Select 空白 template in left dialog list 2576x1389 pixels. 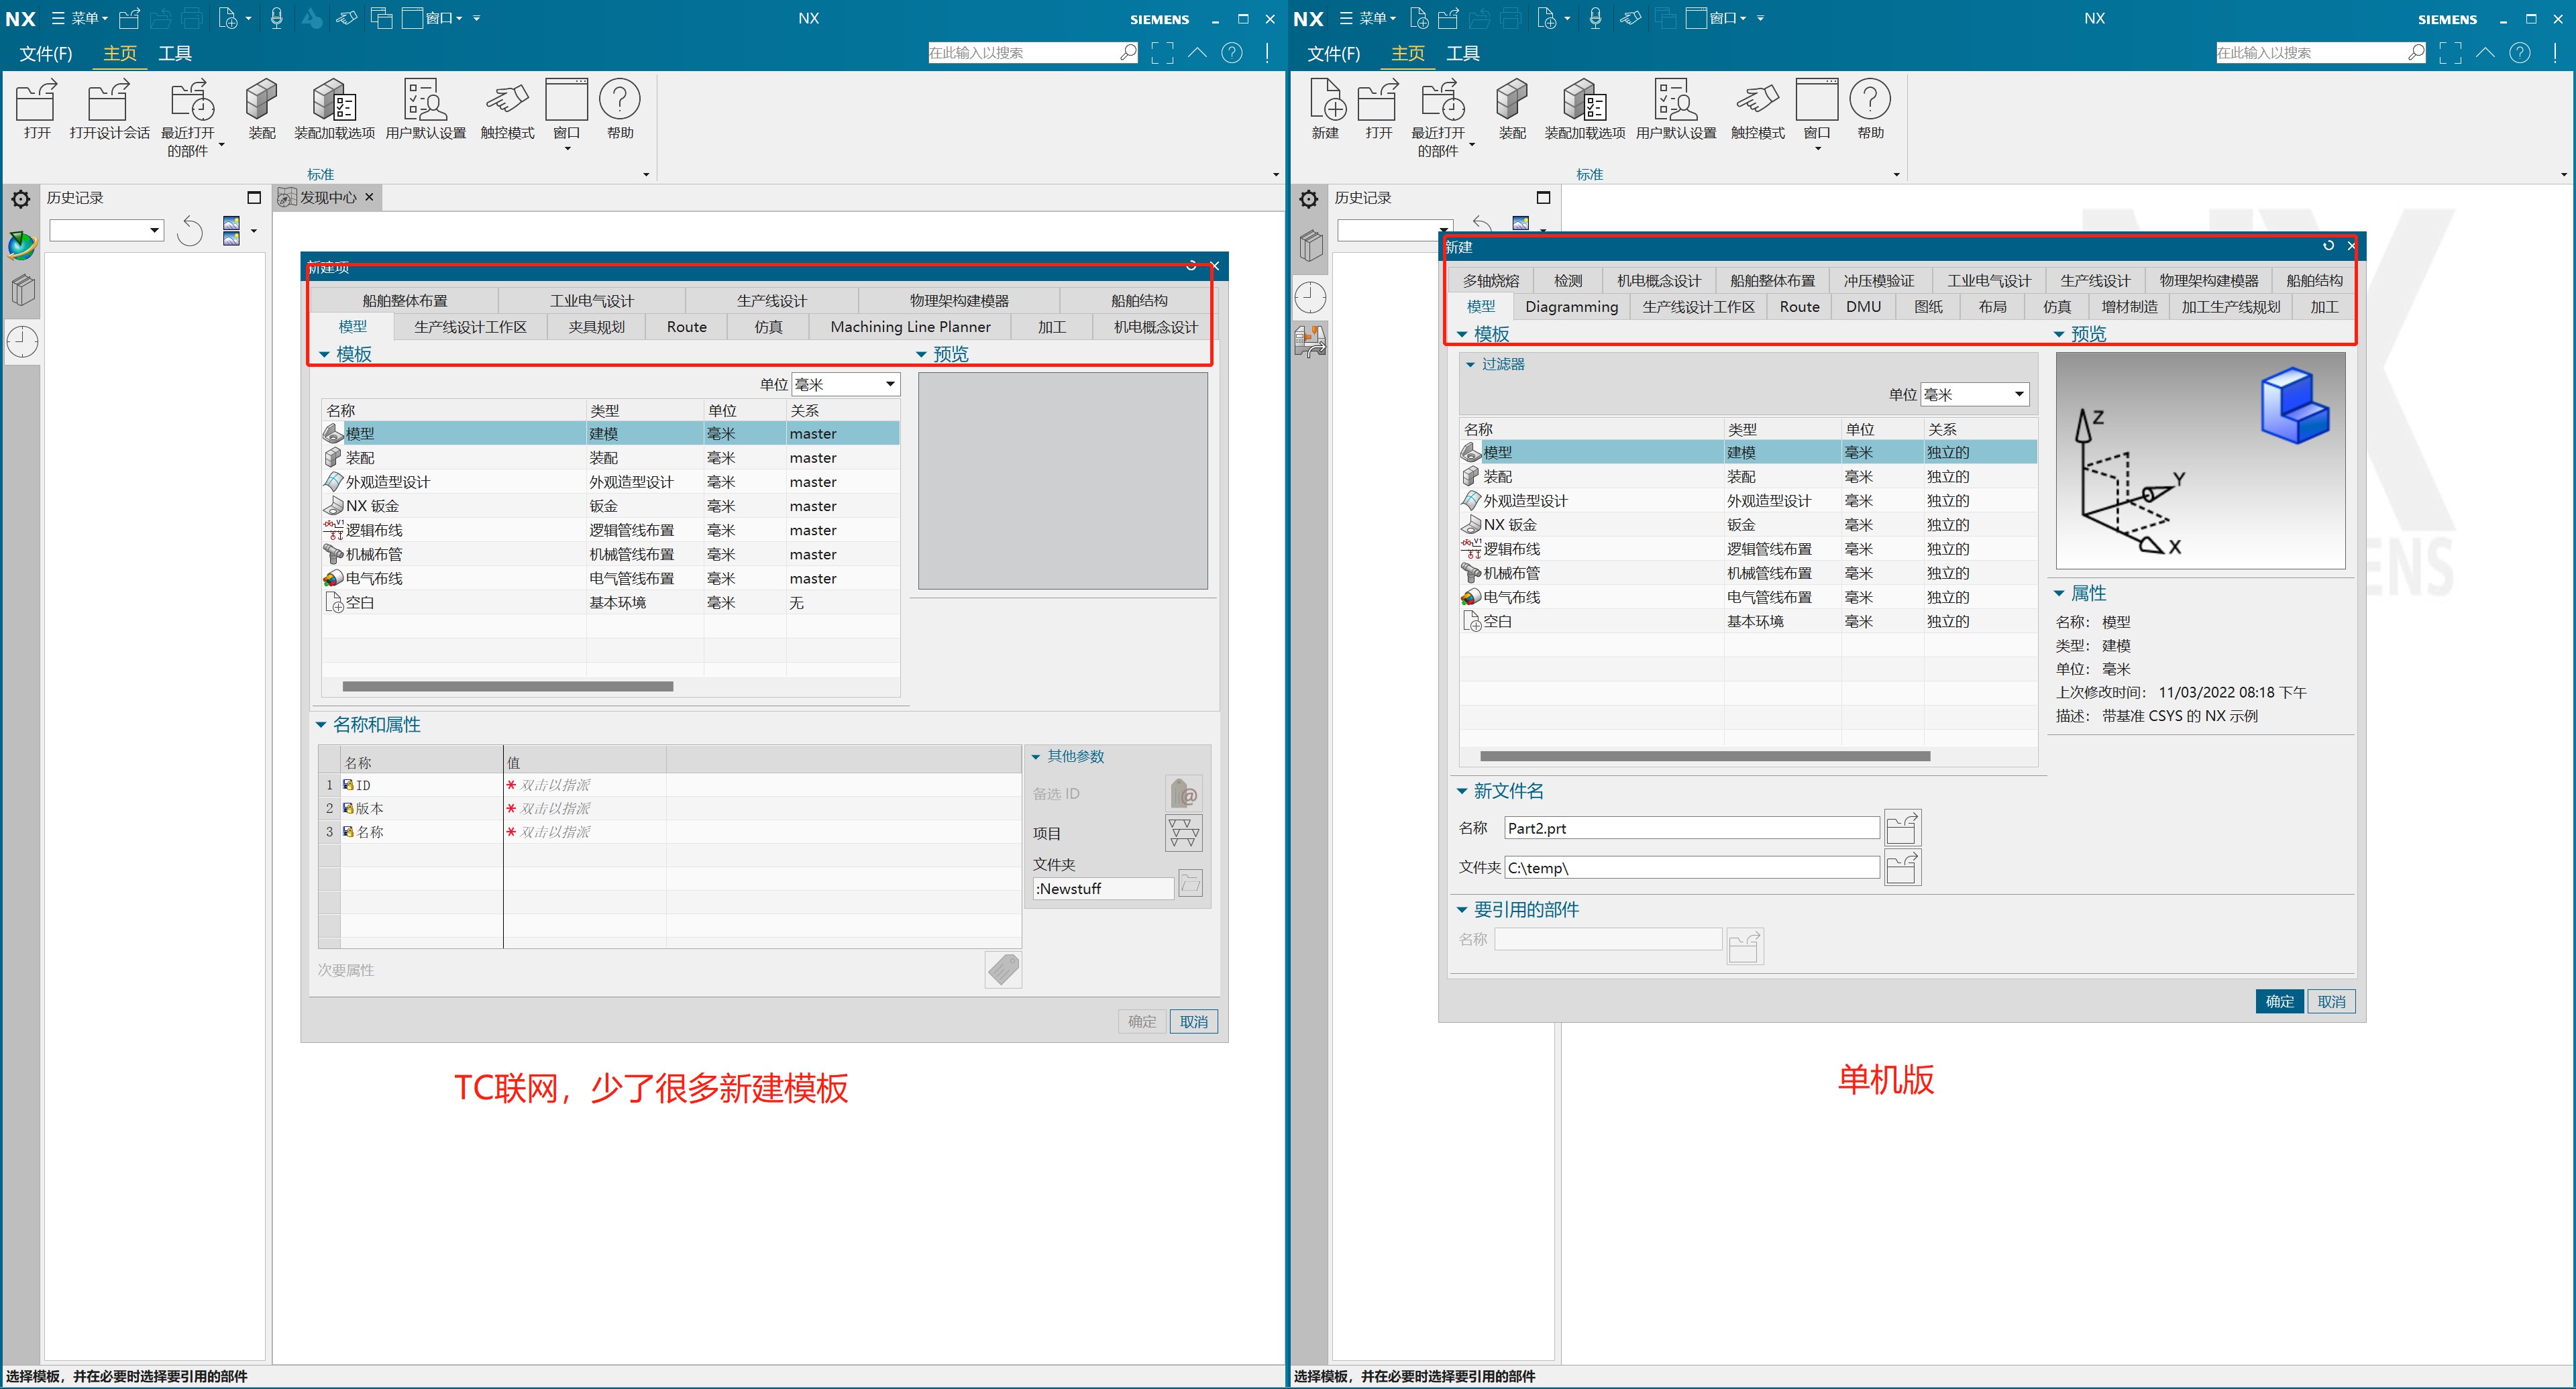tap(610, 602)
